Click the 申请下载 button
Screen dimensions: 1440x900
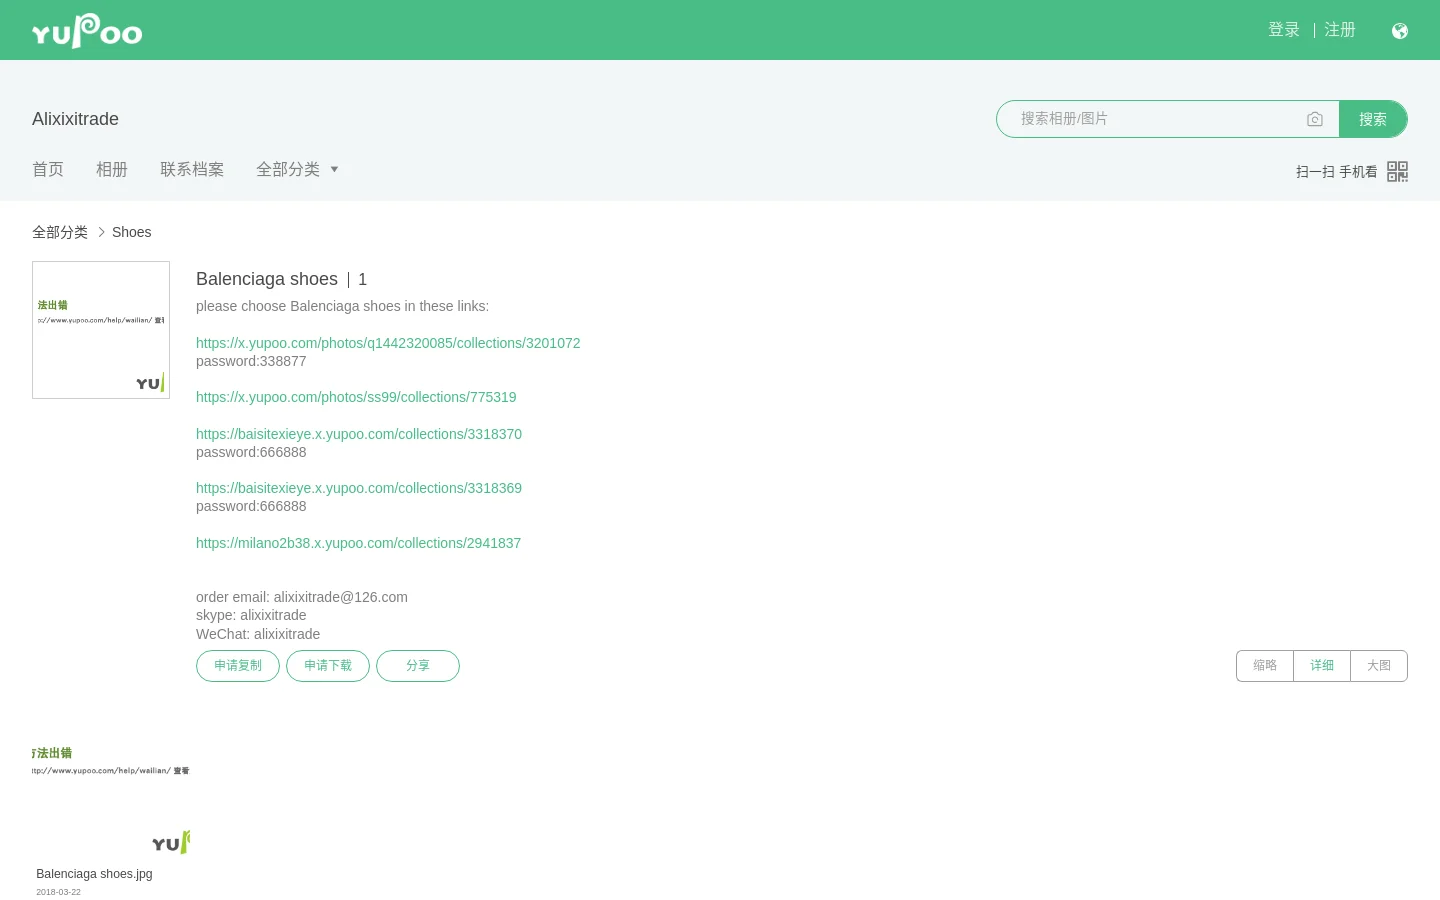click(x=328, y=666)
